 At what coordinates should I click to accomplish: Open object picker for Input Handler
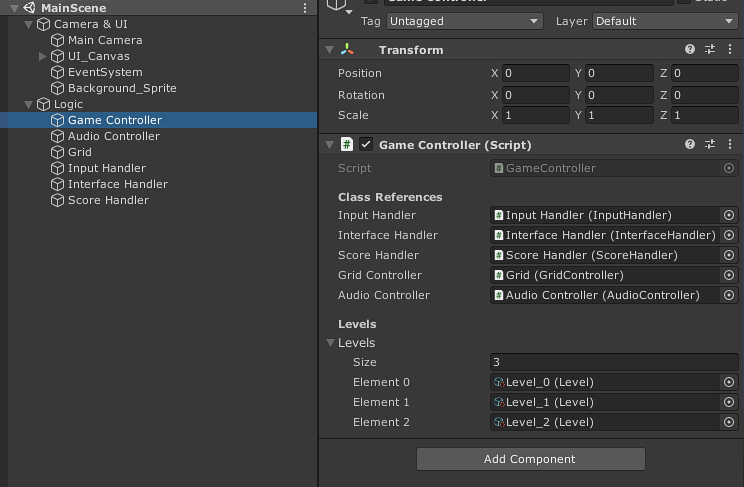[729, 215]
